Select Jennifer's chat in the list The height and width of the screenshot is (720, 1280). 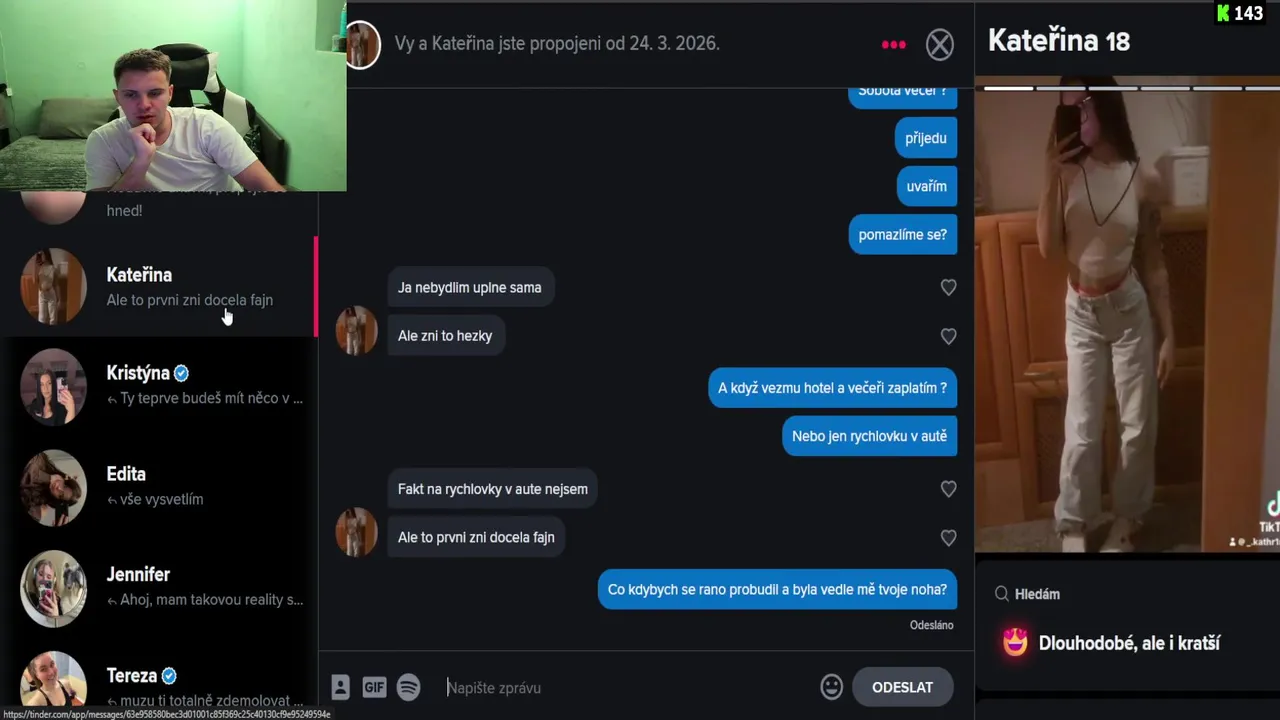[x=159, y=588]
